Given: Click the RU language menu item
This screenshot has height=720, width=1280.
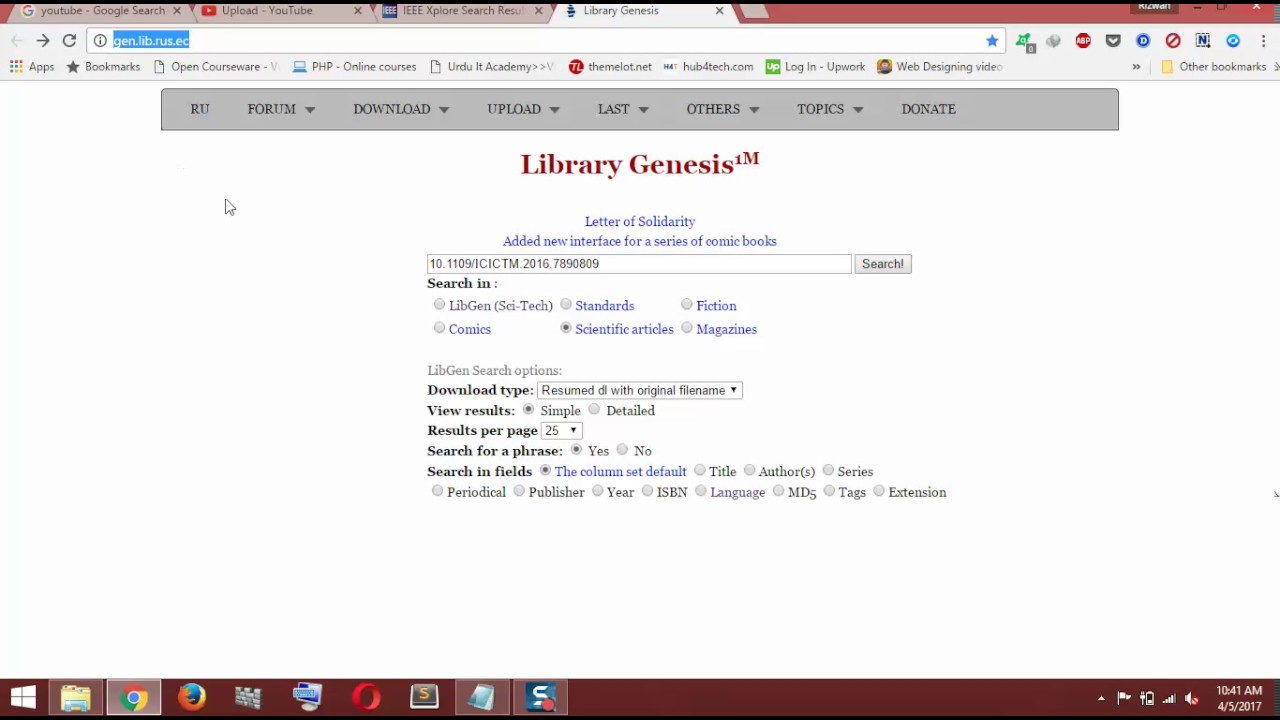Looking at the screenshot, I should click(200, 109).
